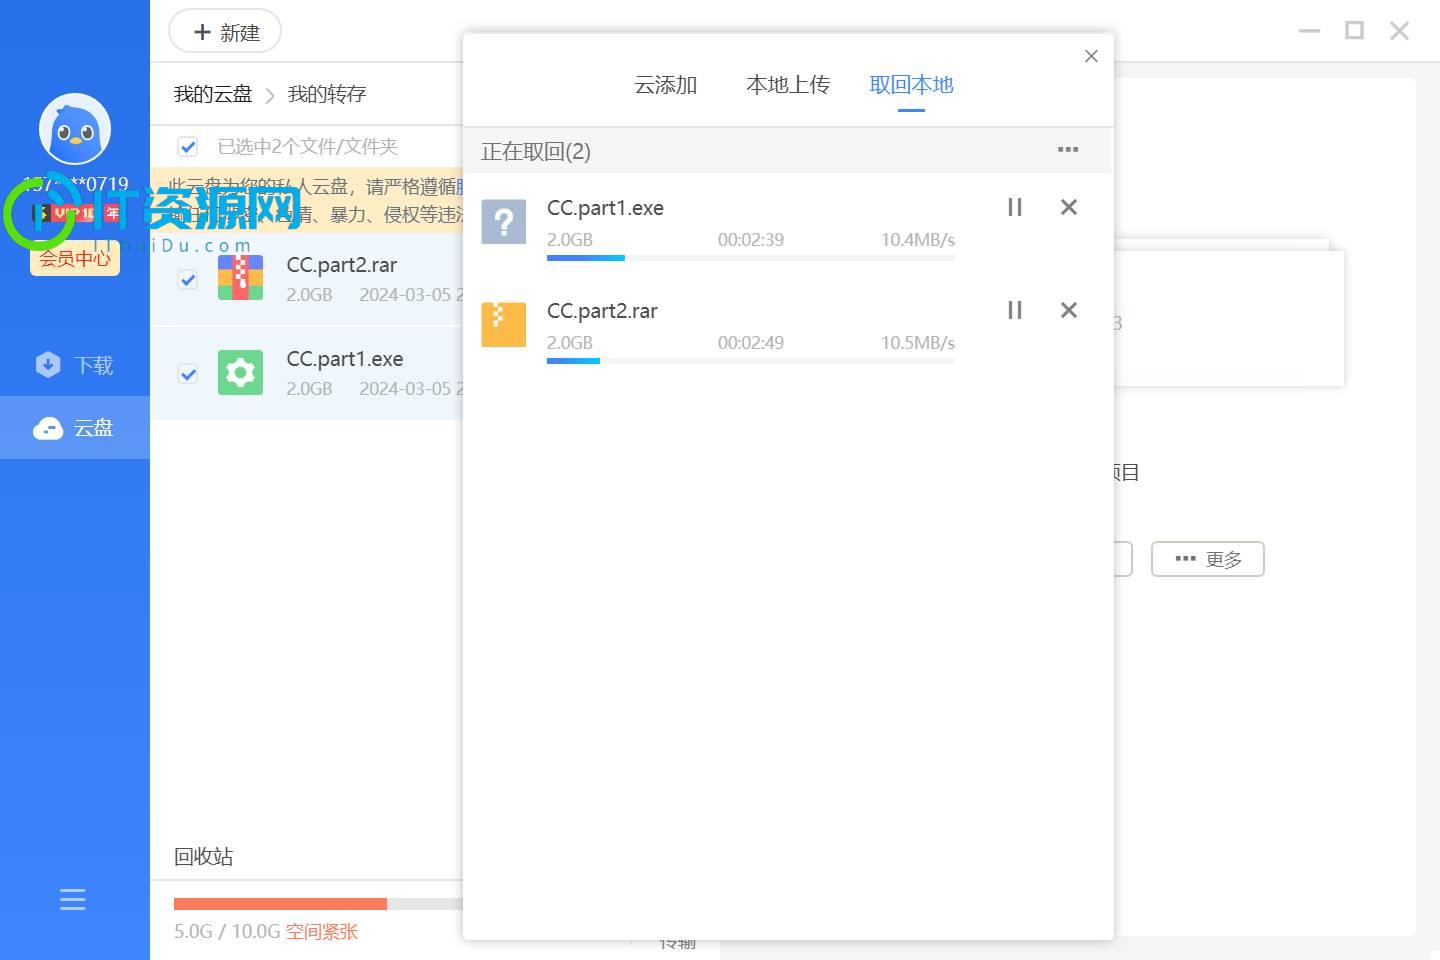The height and width of the screenshot is (960, 1440).
Task: Click the yellow archive icon of CC.part2.rar download
Action: 504,324
